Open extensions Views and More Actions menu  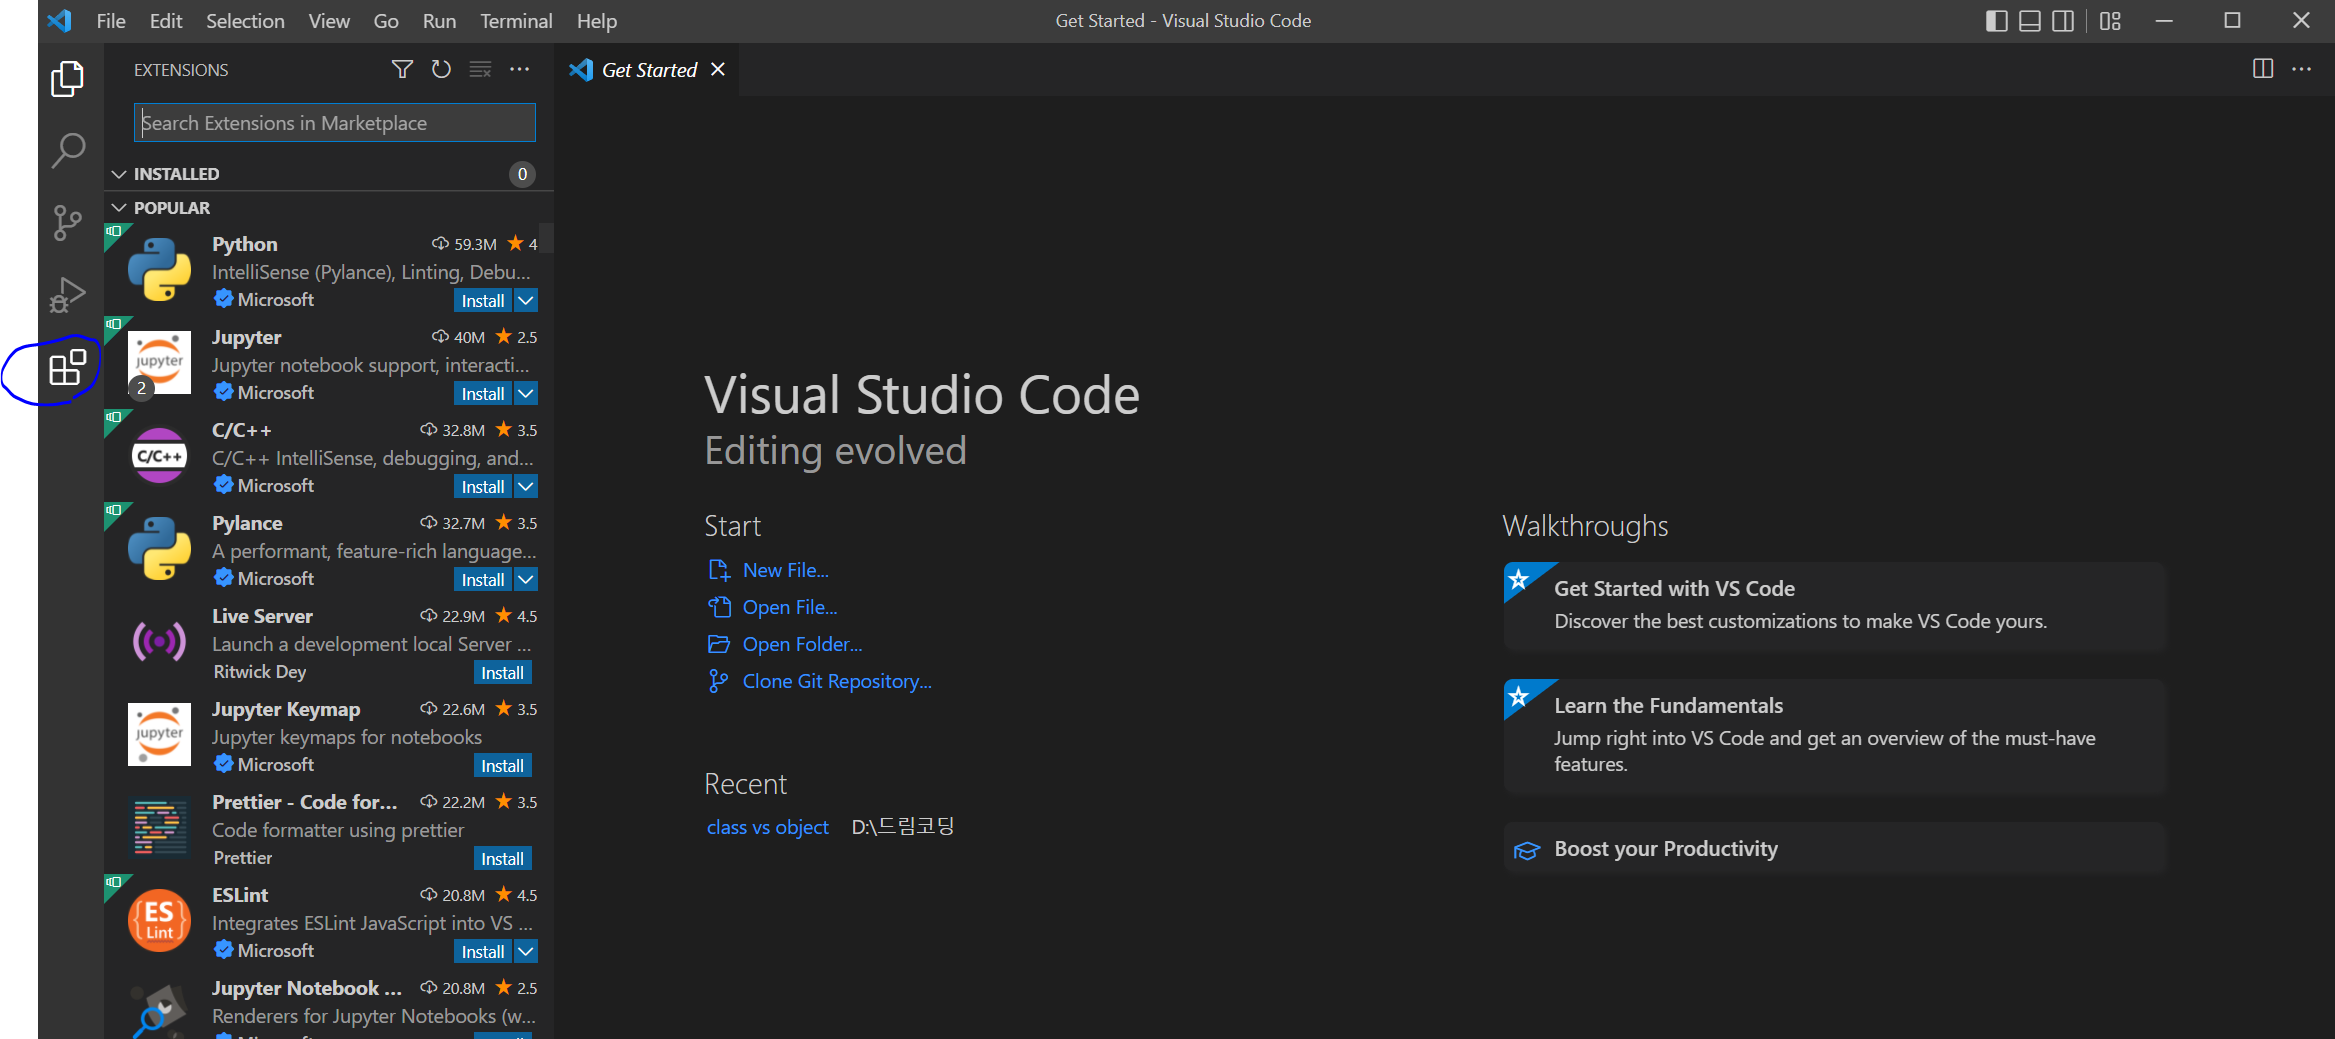click(x=520, y=69)
